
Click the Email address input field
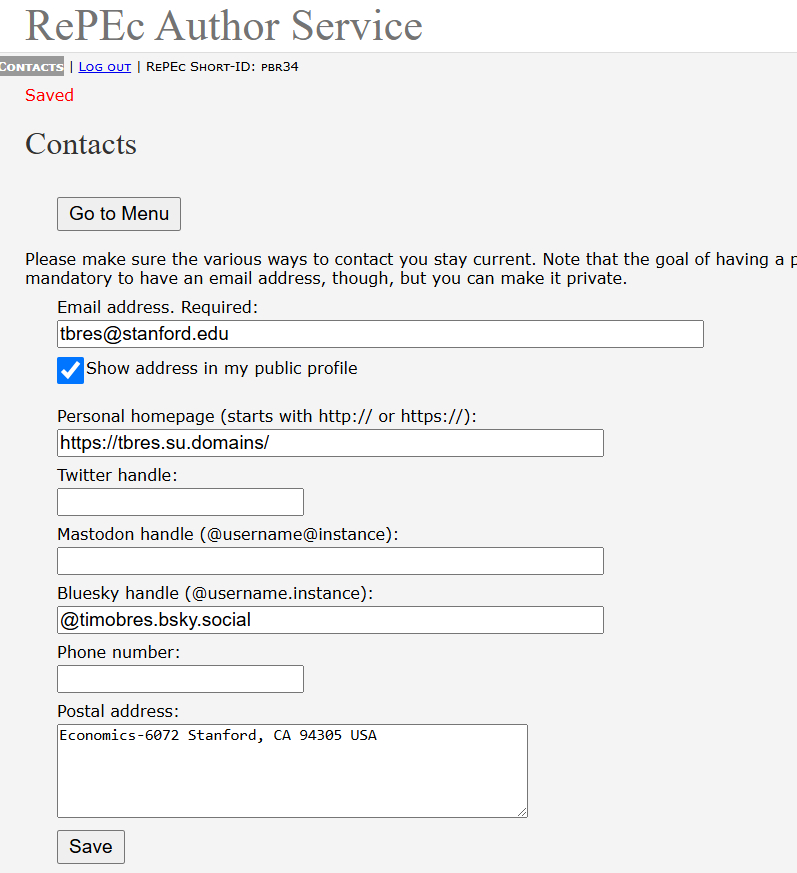click(380, 334)
